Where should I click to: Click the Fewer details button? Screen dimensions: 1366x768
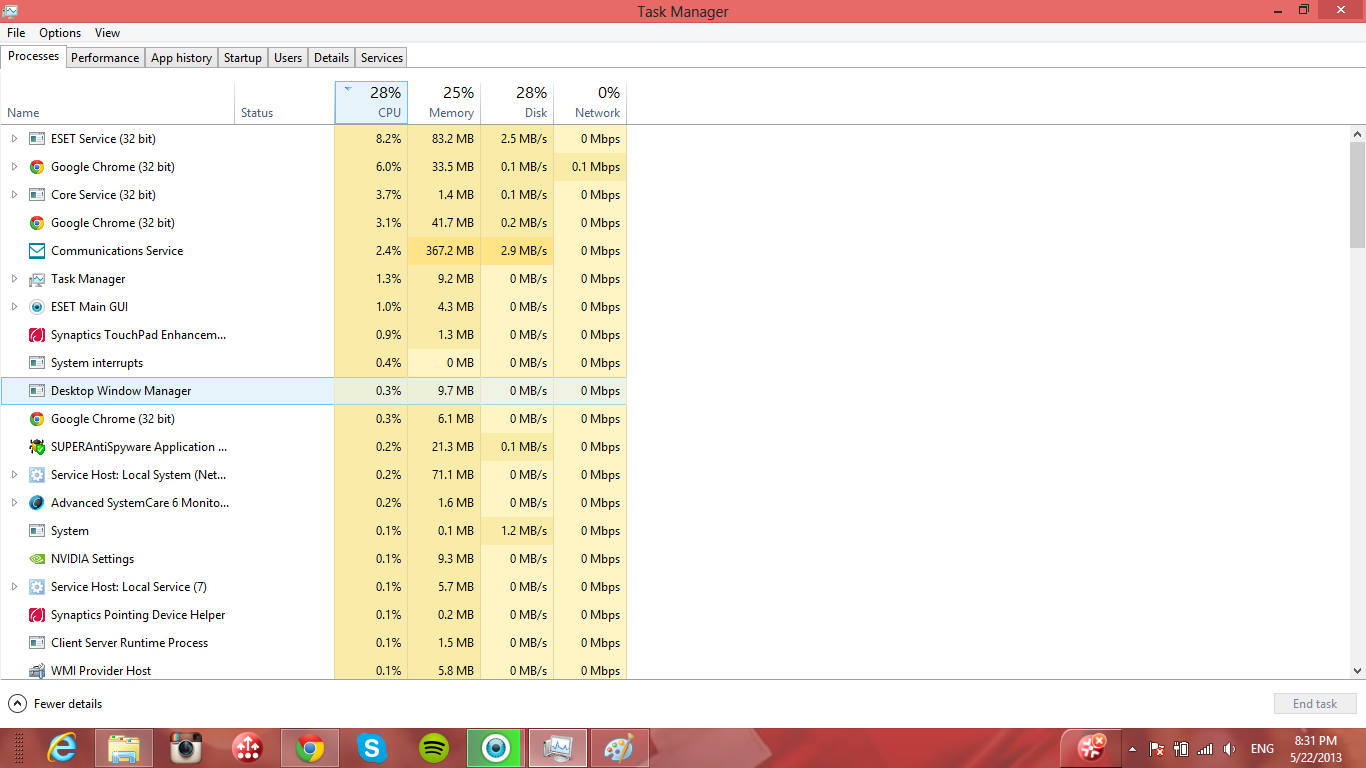[55, 704]
